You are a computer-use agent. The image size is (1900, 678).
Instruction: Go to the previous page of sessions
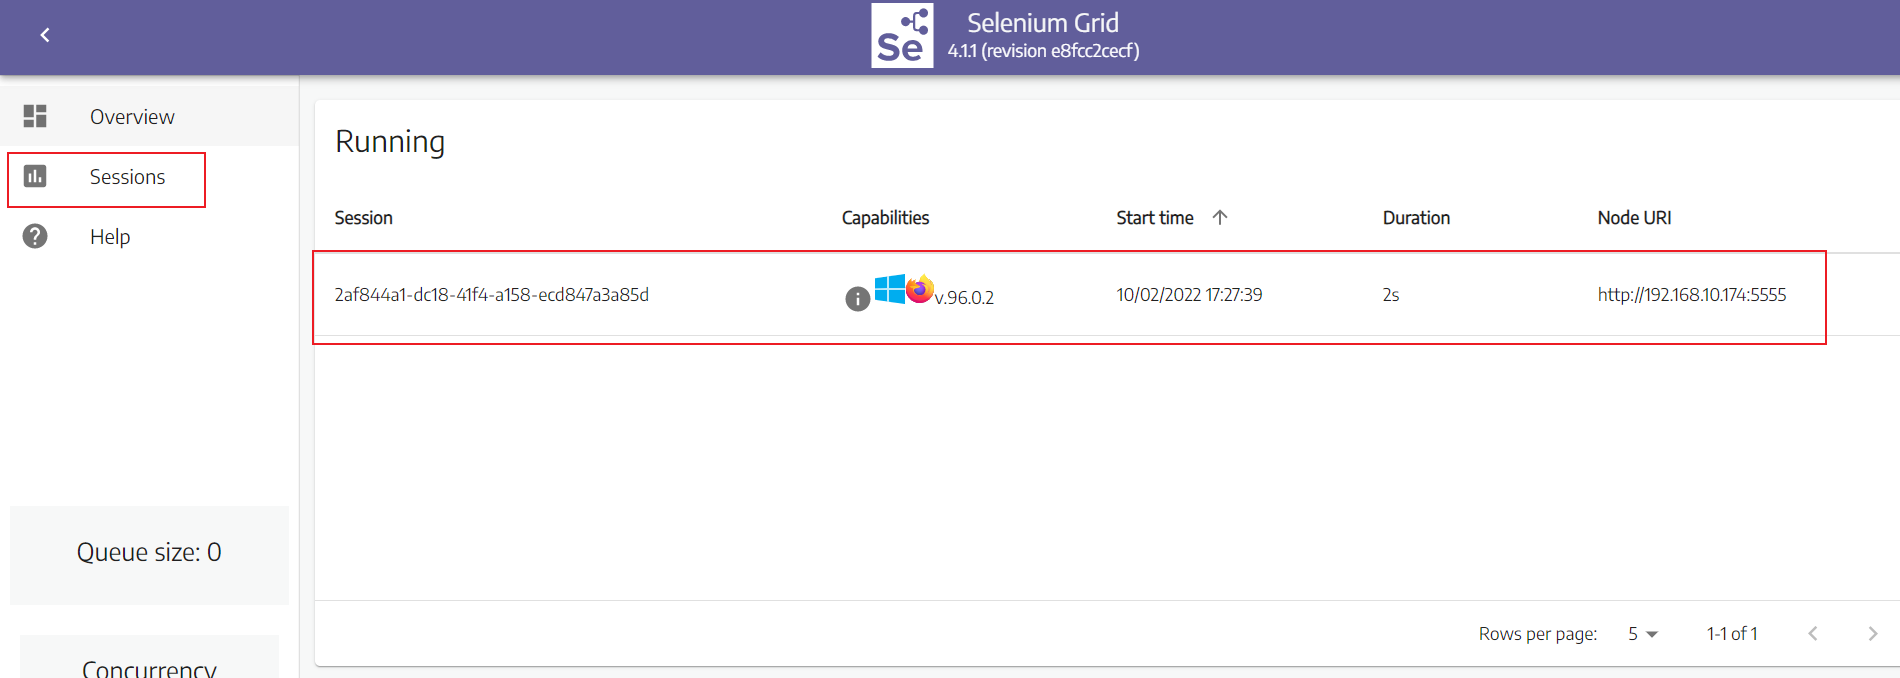tap(1813, 633)
